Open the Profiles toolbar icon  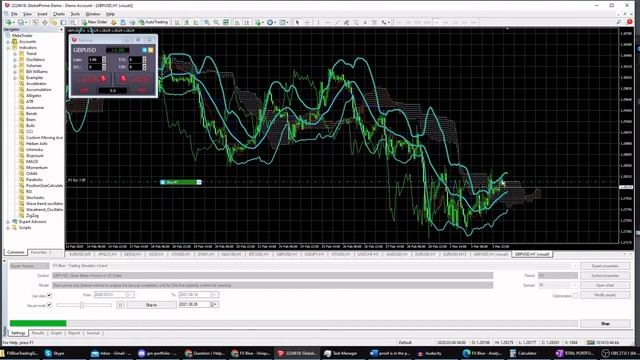(x=21, y=22)
